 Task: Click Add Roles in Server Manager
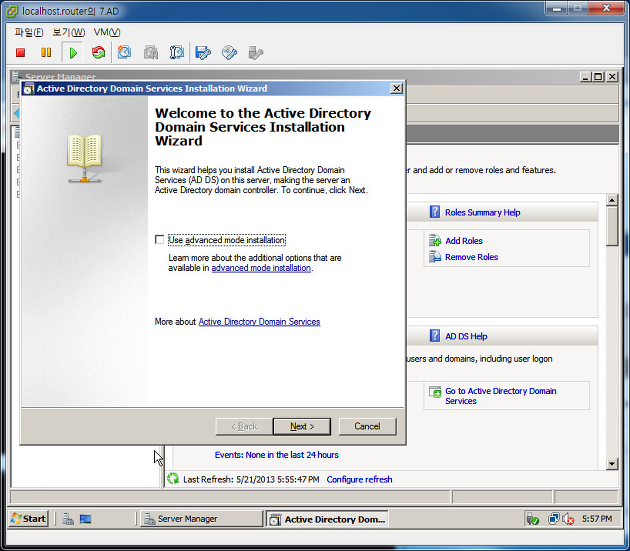tap(464, 241)
